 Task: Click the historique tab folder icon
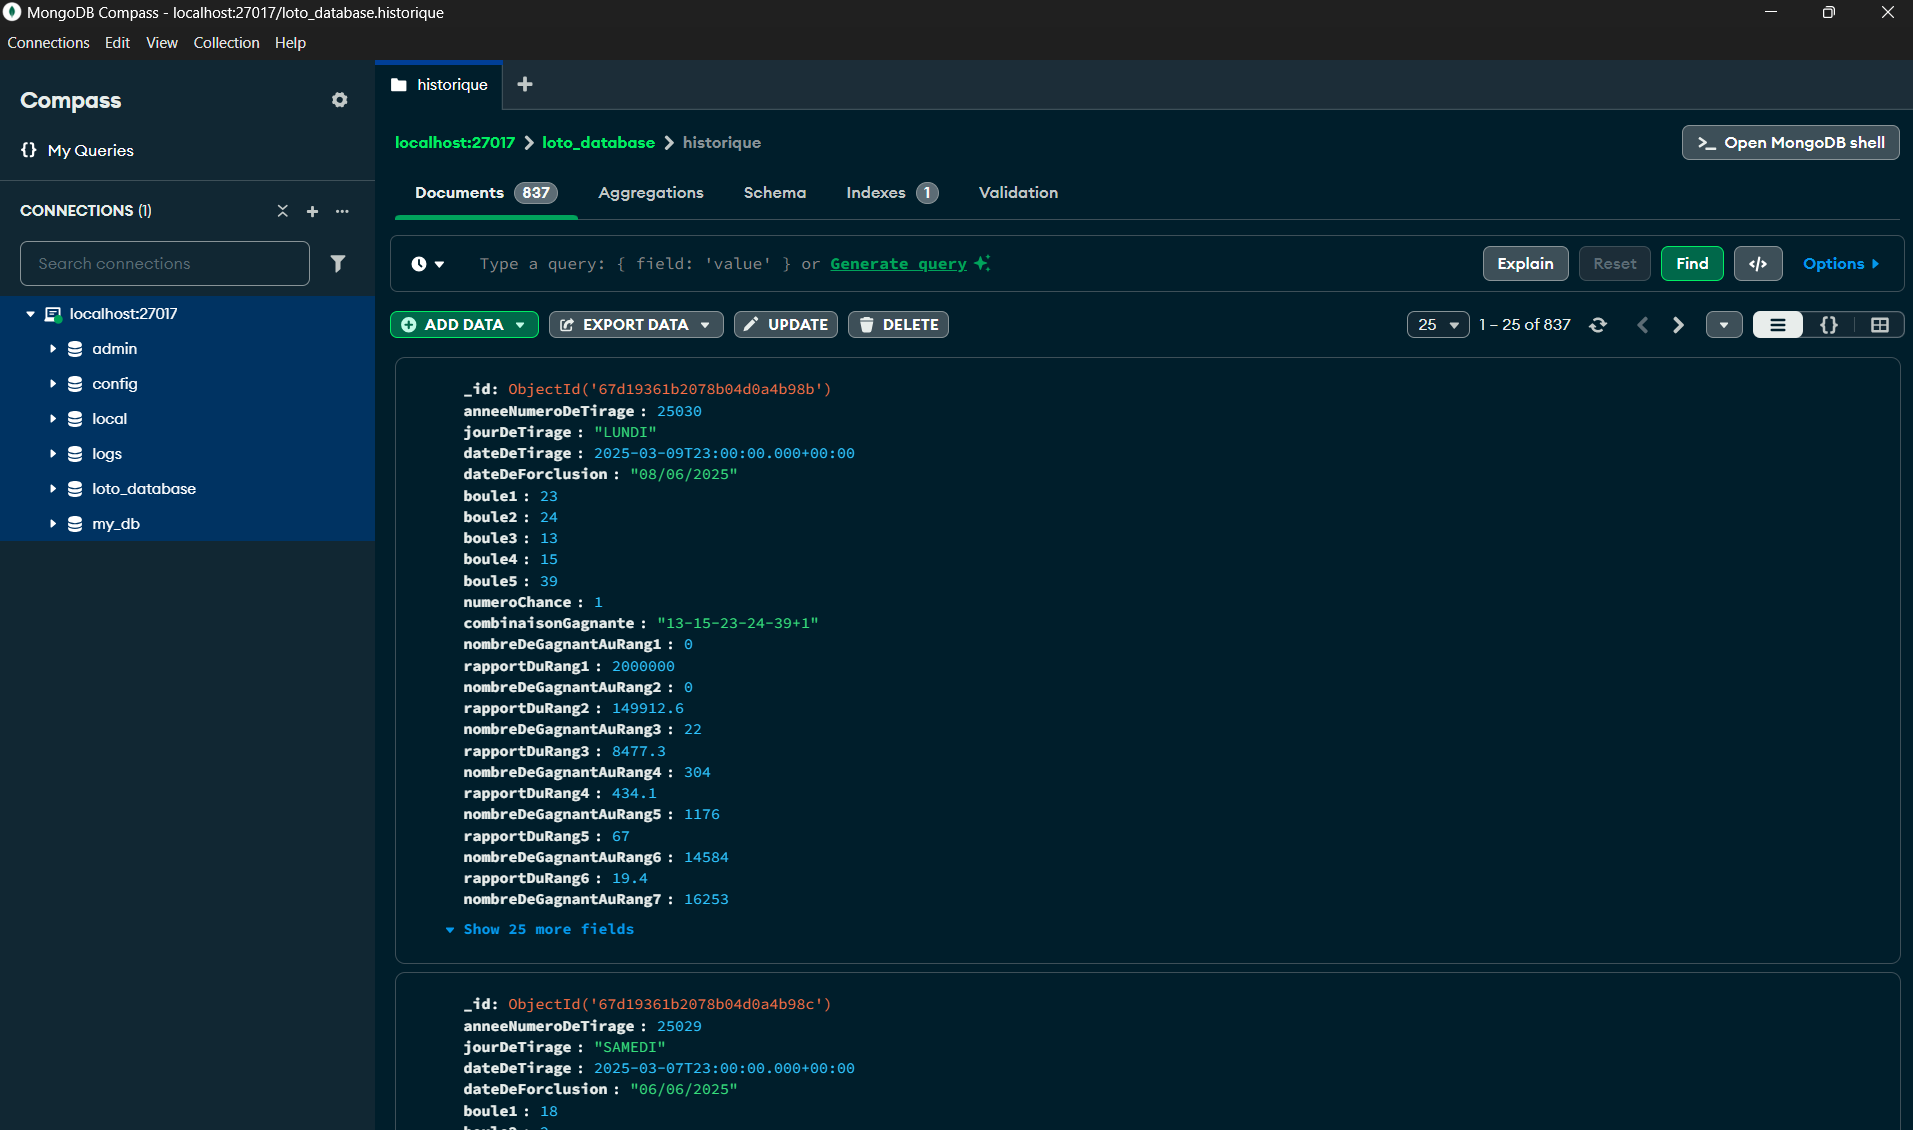pyautogui.click(x=399, y=85)
